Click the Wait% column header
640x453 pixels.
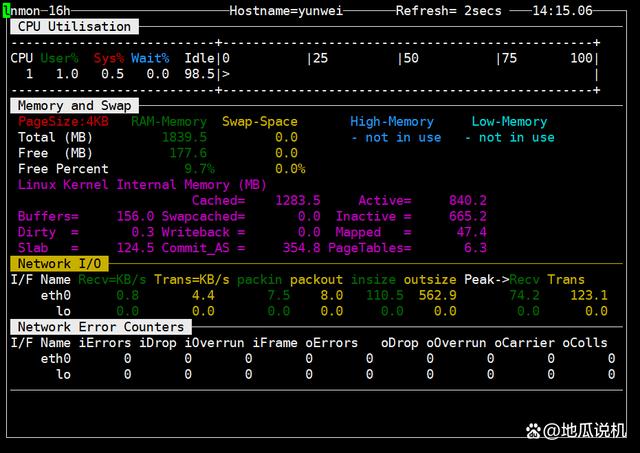click(x=150, y=58)
